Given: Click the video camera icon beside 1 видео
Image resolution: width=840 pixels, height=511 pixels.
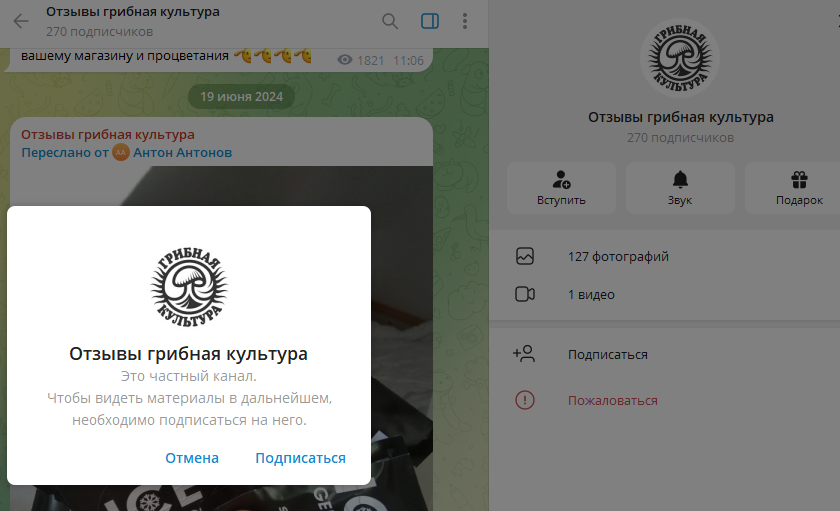Looking at the screenshot, I should coord(525,294).
